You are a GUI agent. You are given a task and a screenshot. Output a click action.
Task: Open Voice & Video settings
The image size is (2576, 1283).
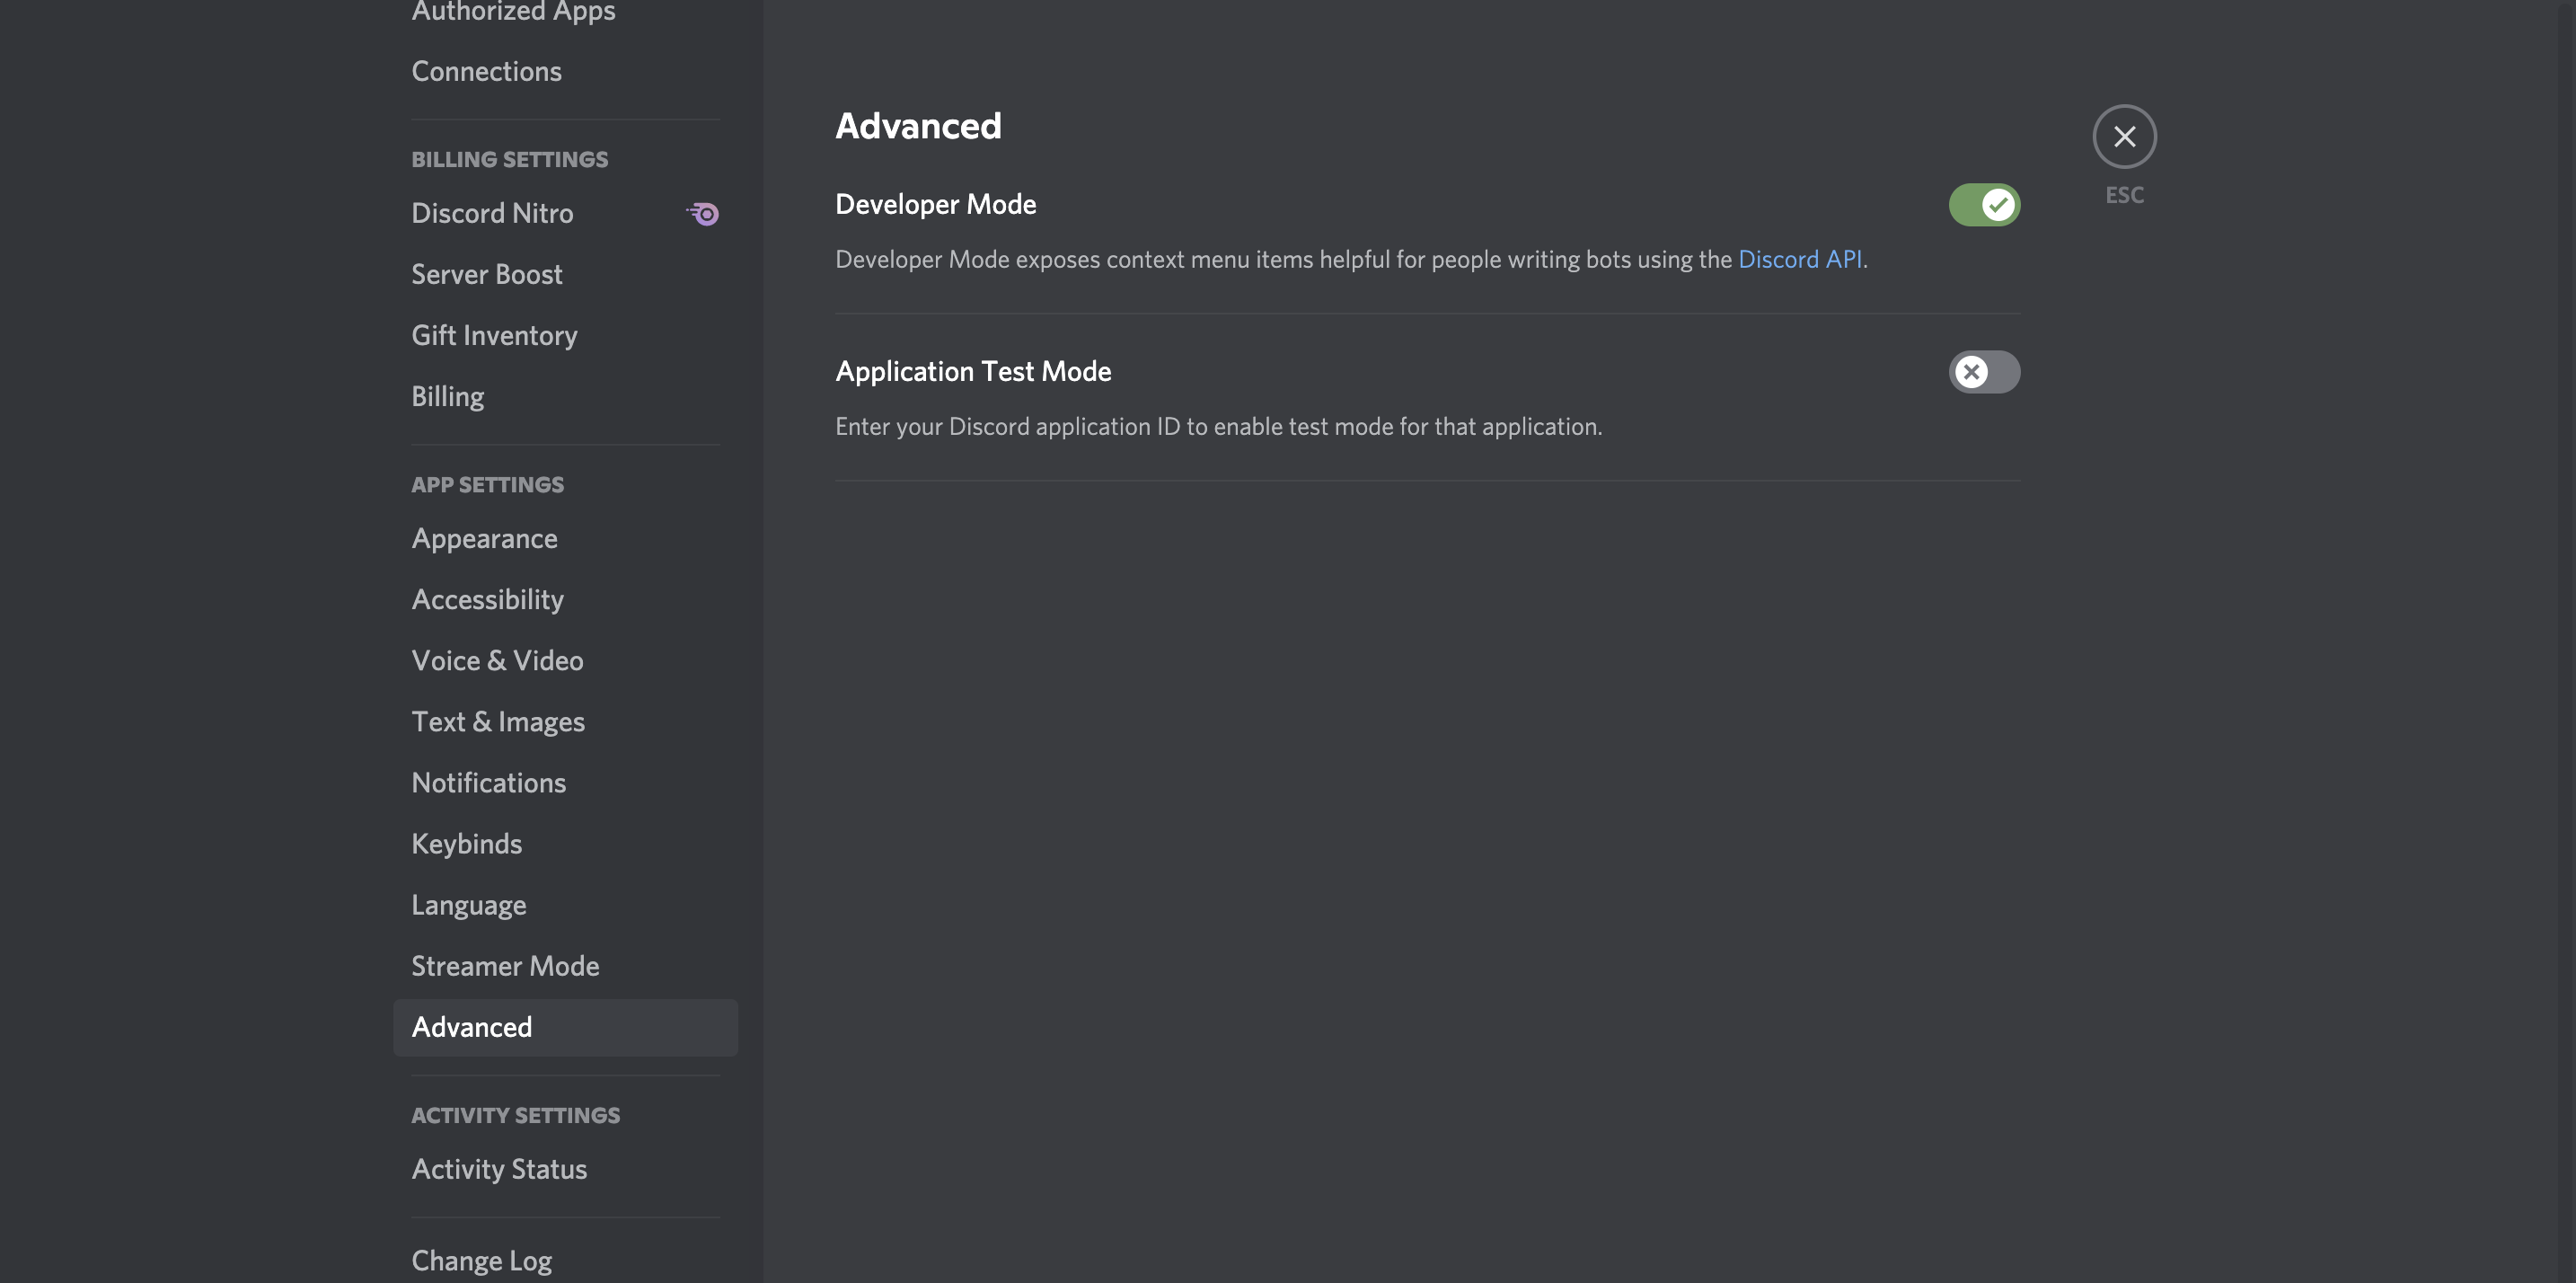(x=497, y=660)
